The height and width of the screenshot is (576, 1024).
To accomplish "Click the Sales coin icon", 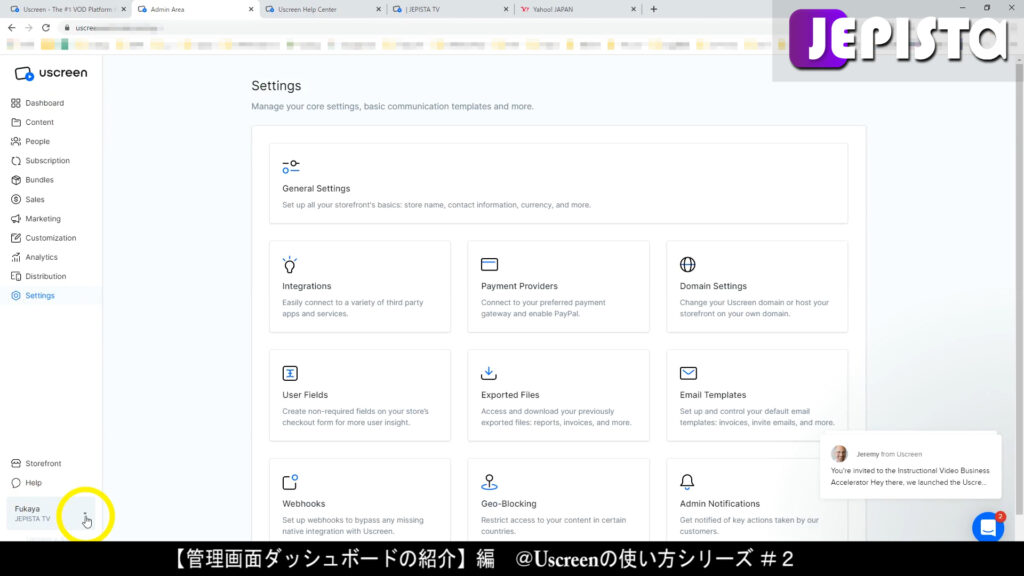I will click(x=16, y=199).
